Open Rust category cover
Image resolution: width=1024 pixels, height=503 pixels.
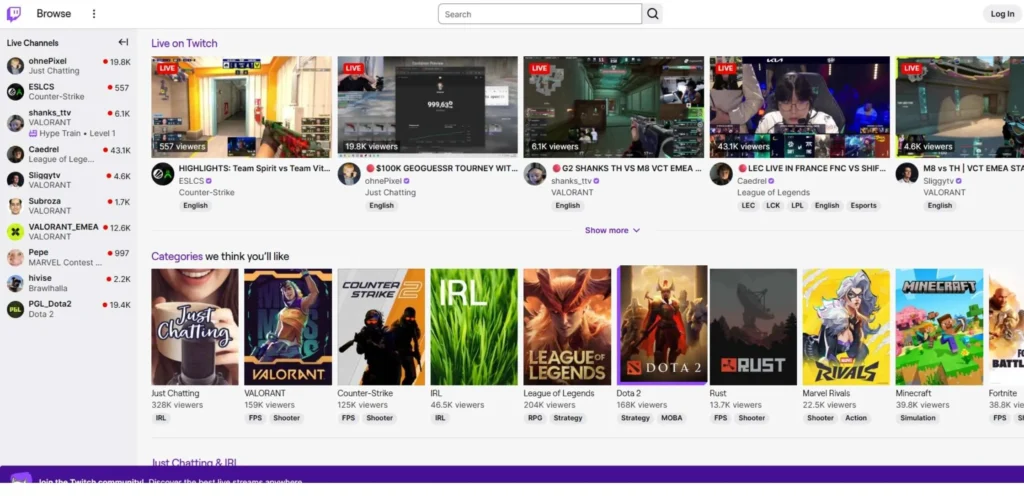tap(754, 327)
